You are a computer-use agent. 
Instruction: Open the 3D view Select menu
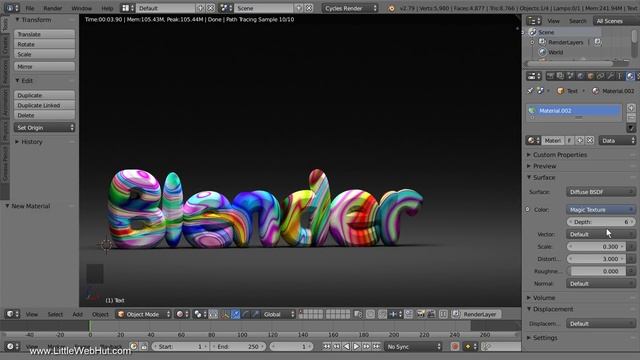(55, 314)
